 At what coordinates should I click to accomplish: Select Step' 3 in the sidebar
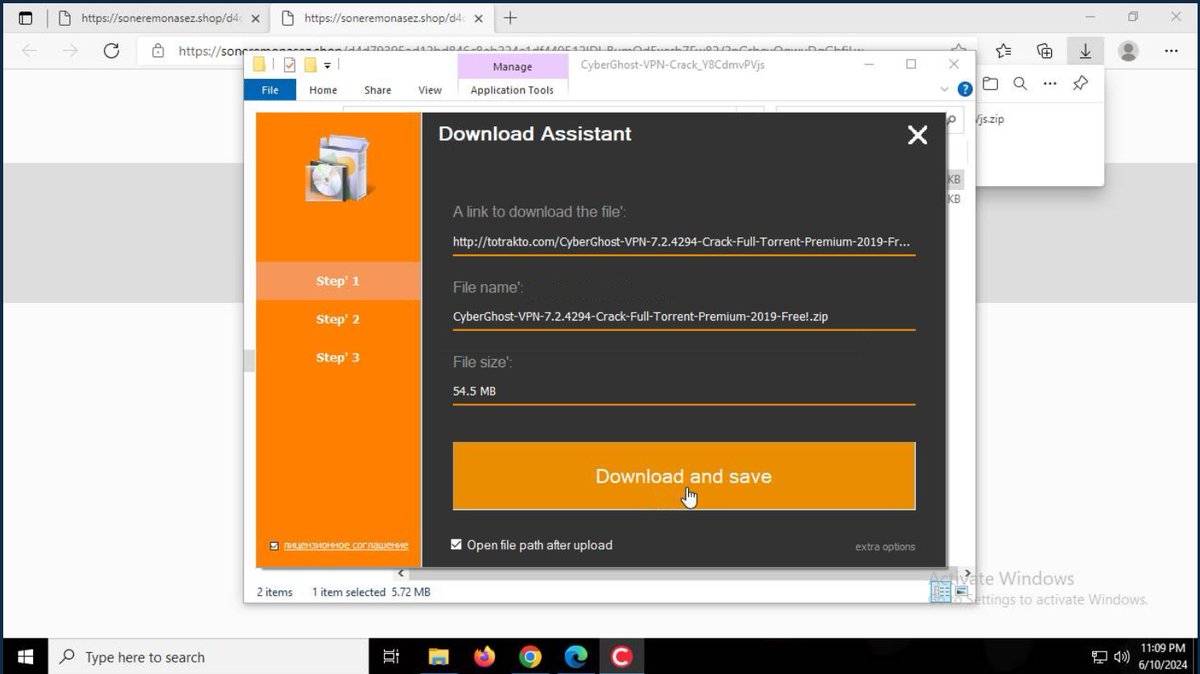point(338,357)
